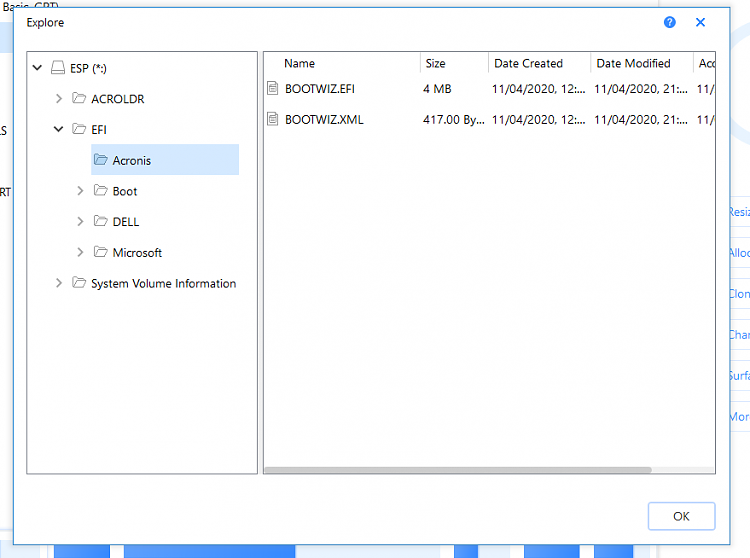
Task: Click the horizontal scrollbar in file list
Action: tap(458, 470)
